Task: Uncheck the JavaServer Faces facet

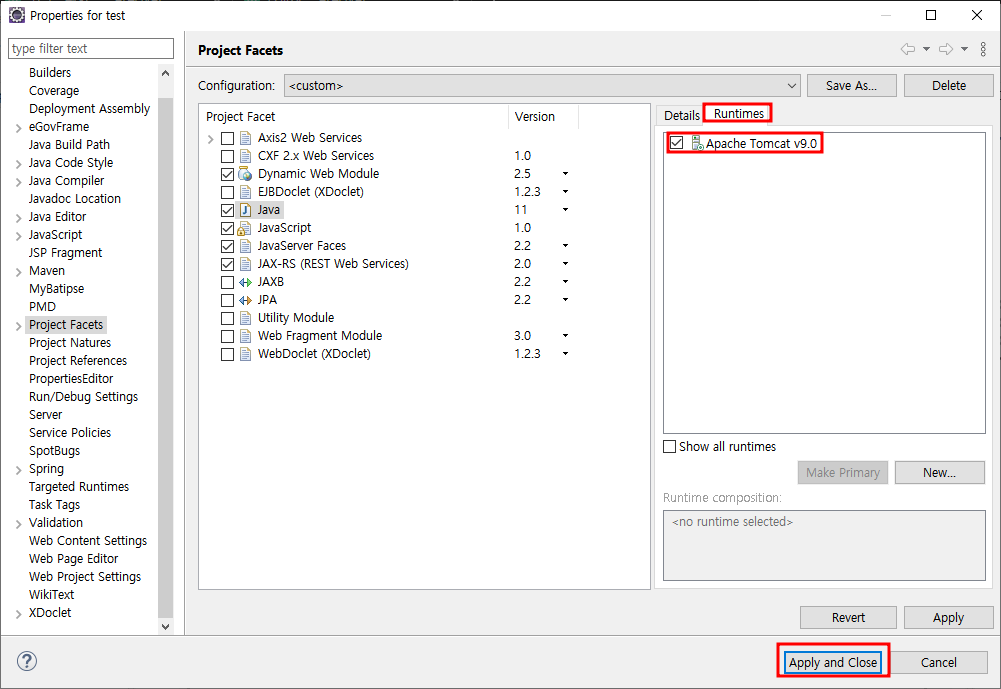Action: tap(227, 246)
